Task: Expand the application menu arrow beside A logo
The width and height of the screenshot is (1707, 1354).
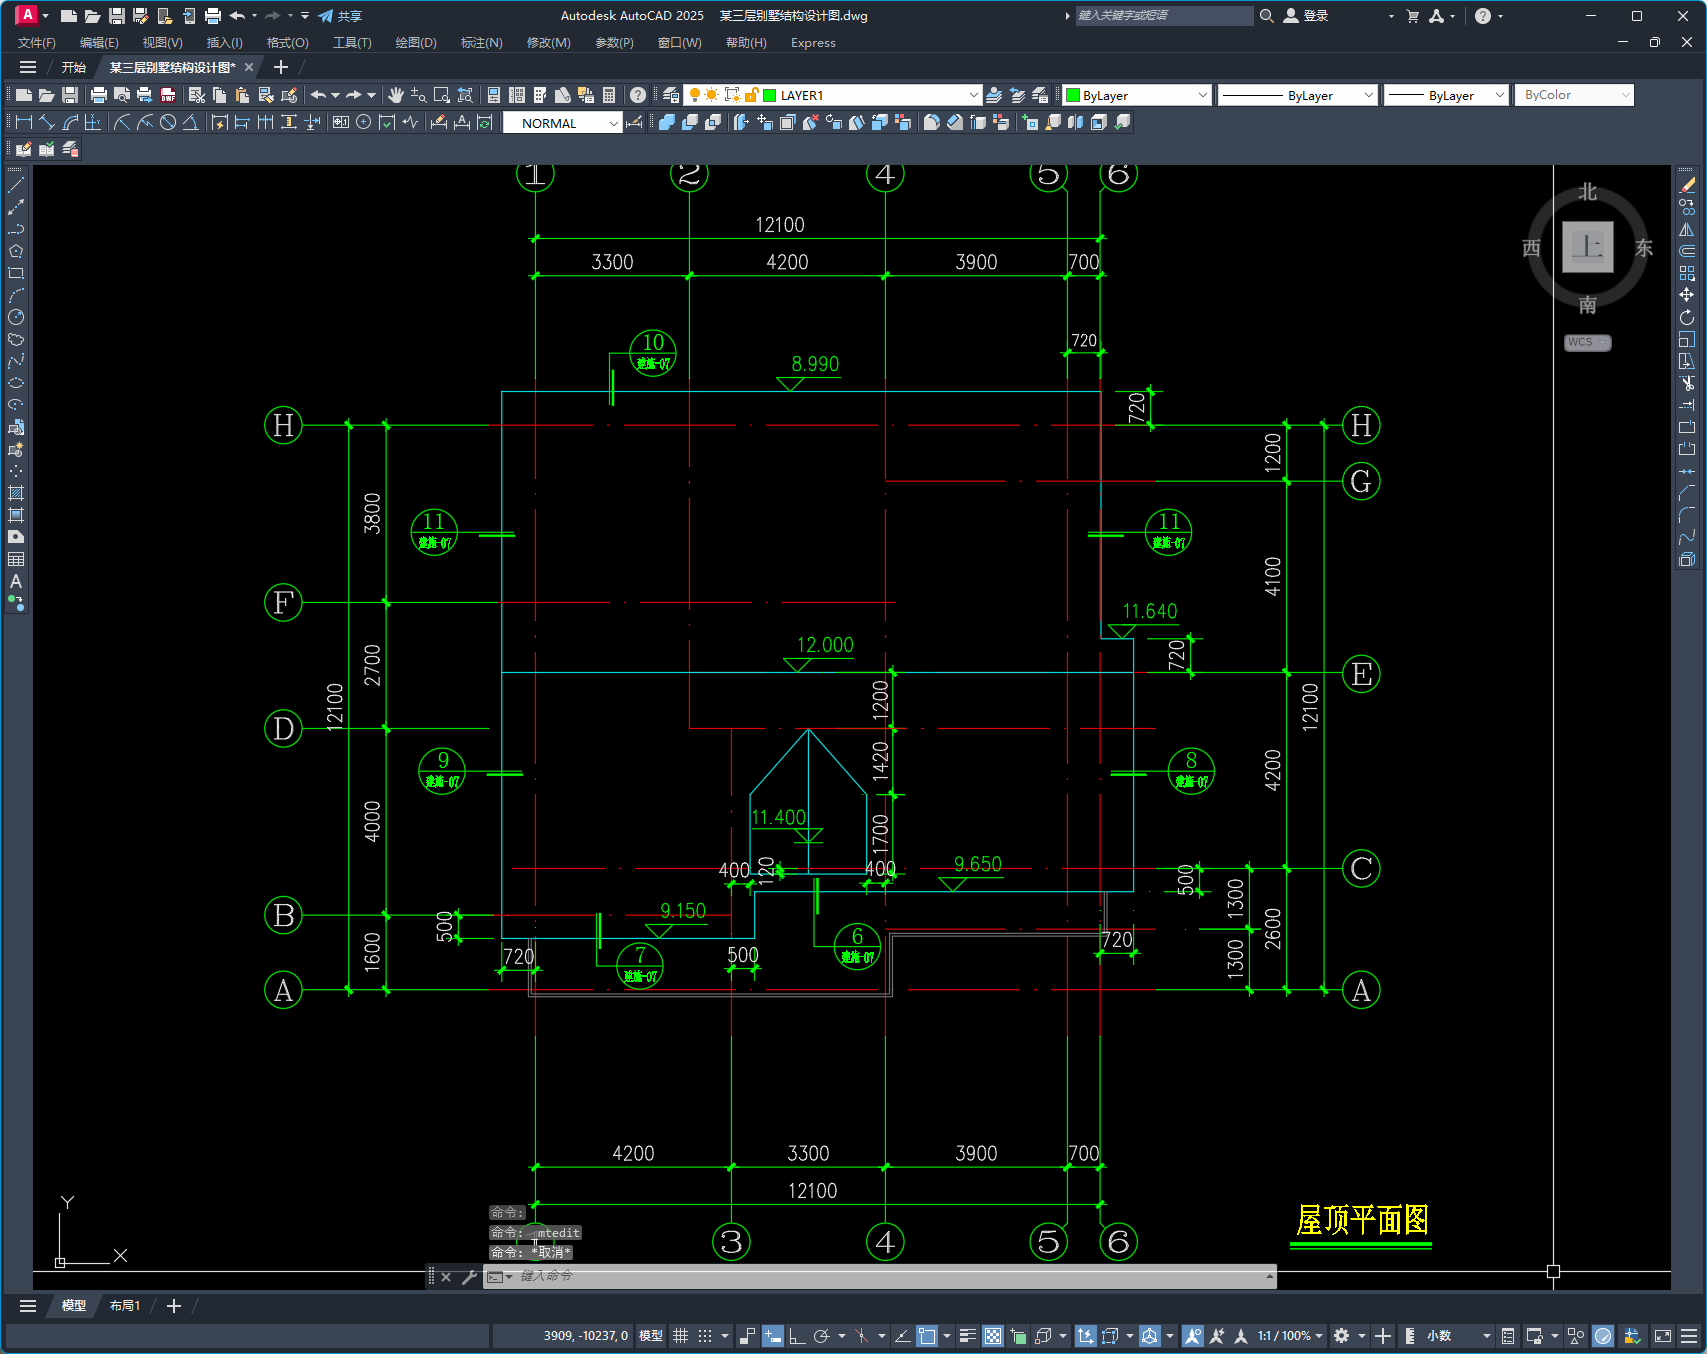Action: tap(45, 15)
